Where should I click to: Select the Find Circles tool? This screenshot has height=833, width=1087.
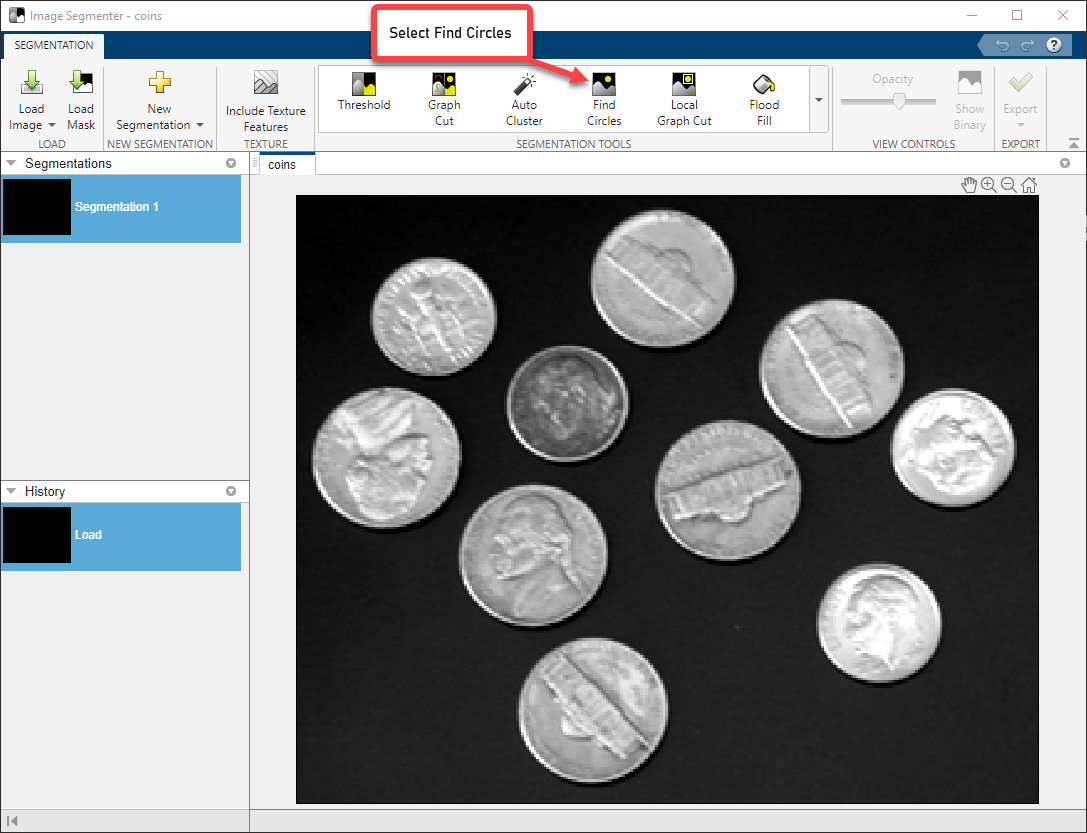click(x=604, y=100)
